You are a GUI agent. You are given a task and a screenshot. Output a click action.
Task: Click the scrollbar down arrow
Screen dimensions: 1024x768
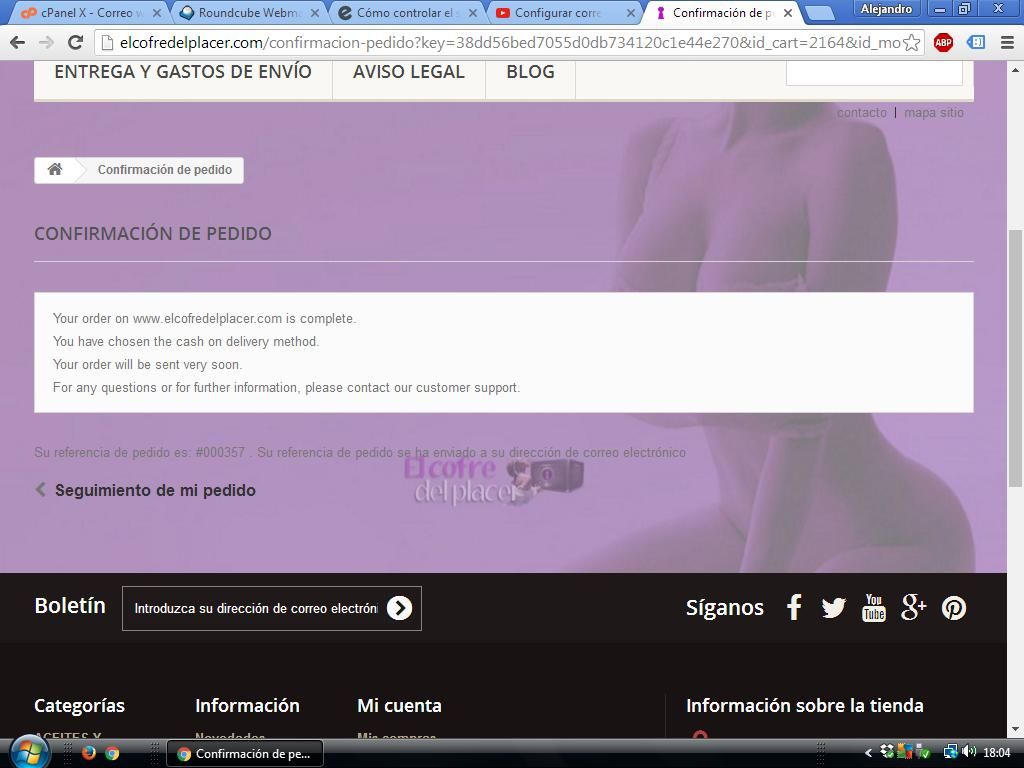[x=1015, y=729]
